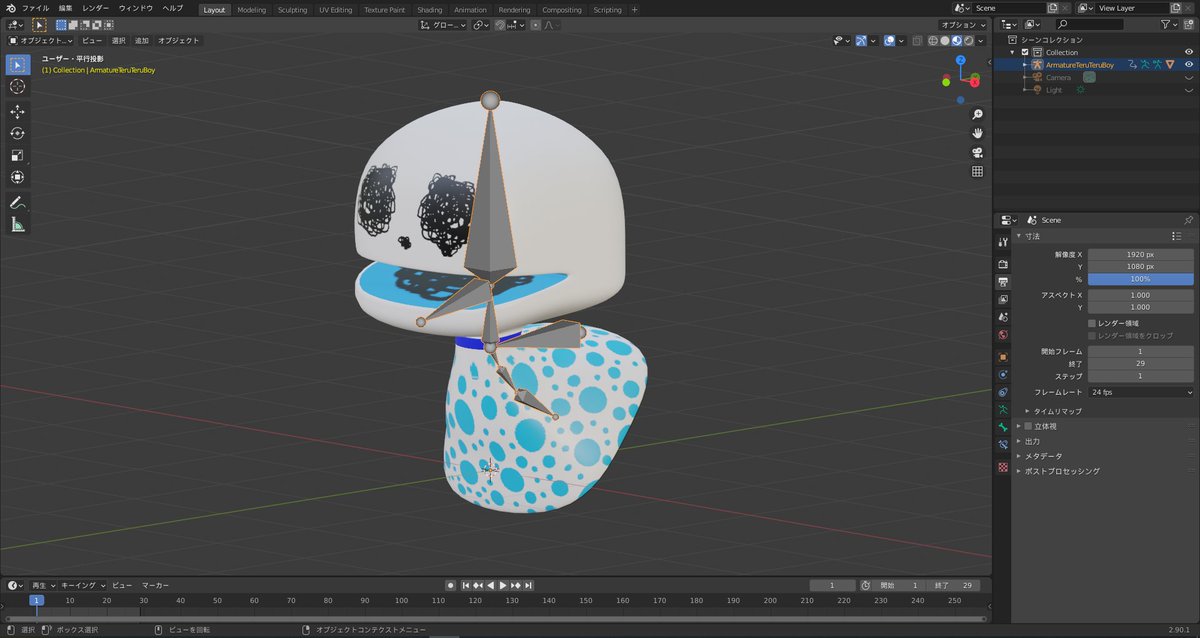The height and width of the screenshot is (638, 1200).
Task: Switch to the Animation workspace tab
Action: 470,9
